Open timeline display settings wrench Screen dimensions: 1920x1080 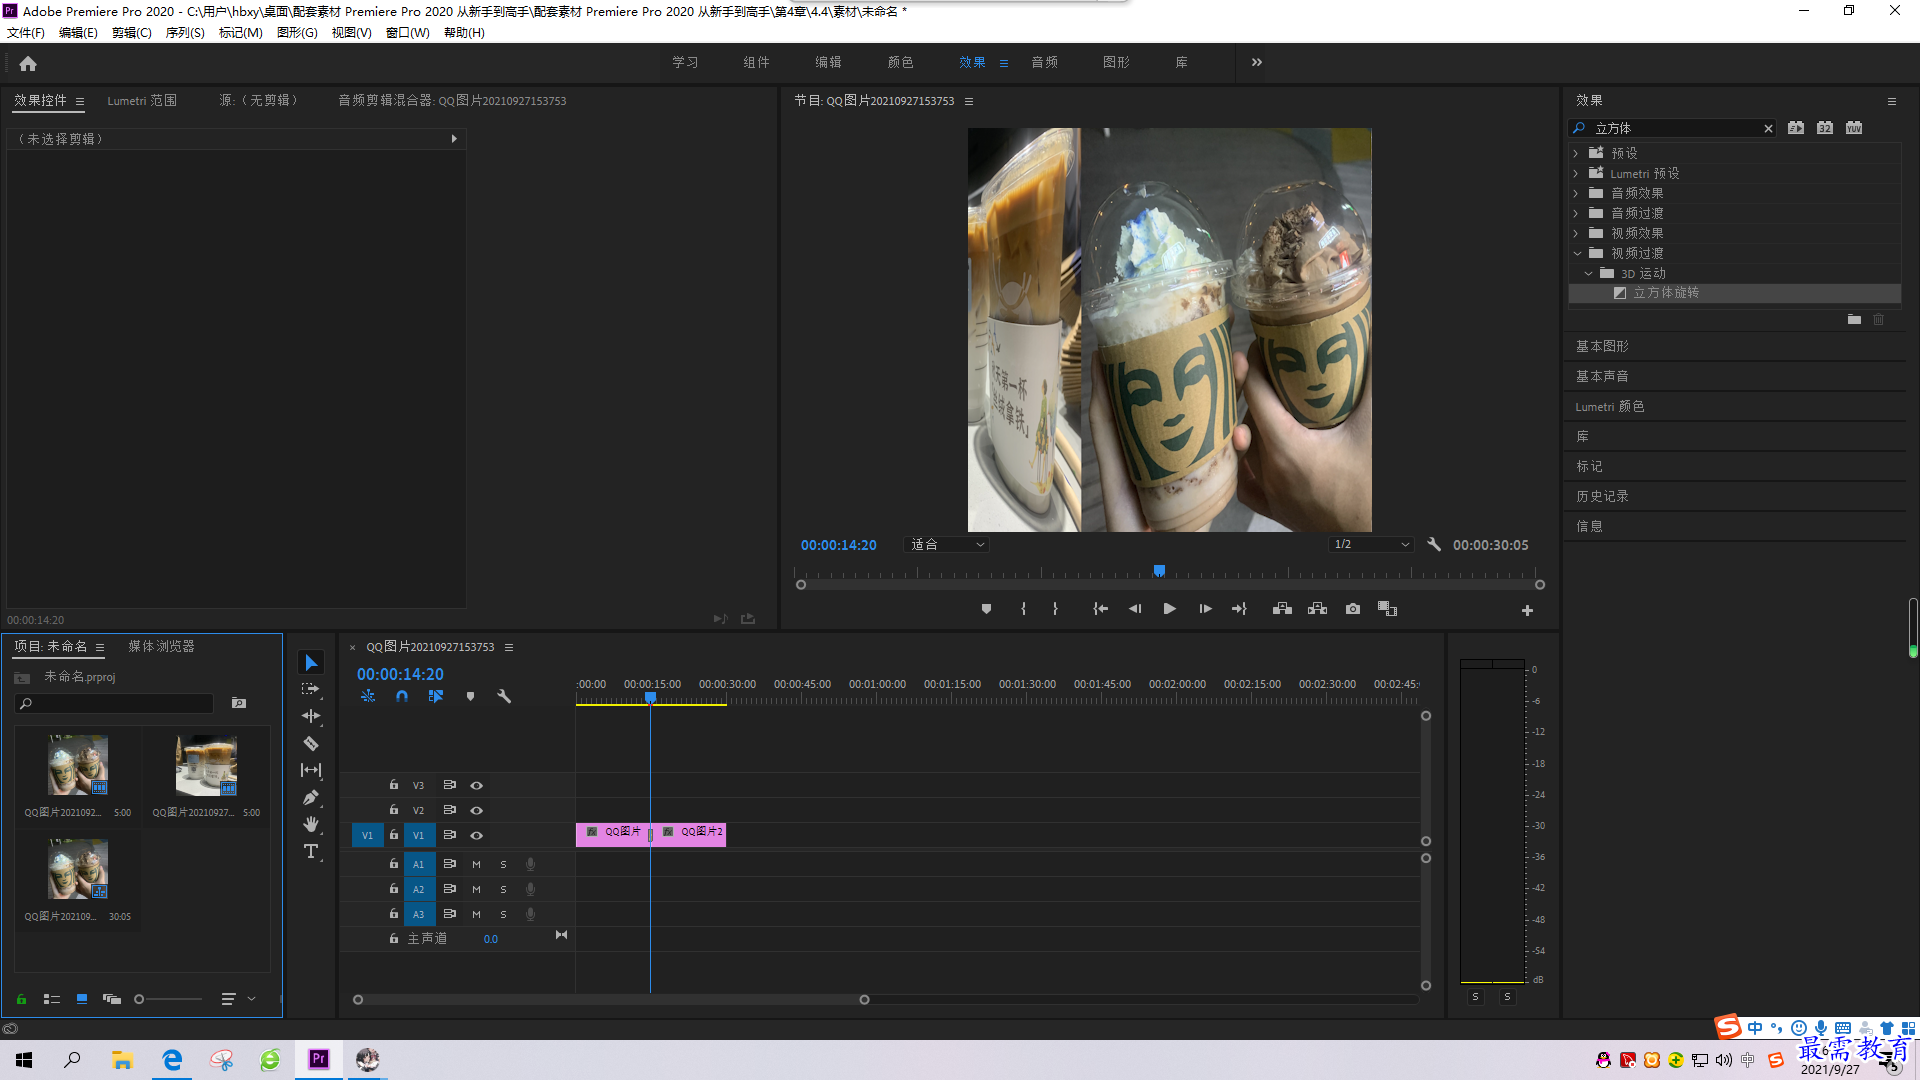click(x=504, y=696)
